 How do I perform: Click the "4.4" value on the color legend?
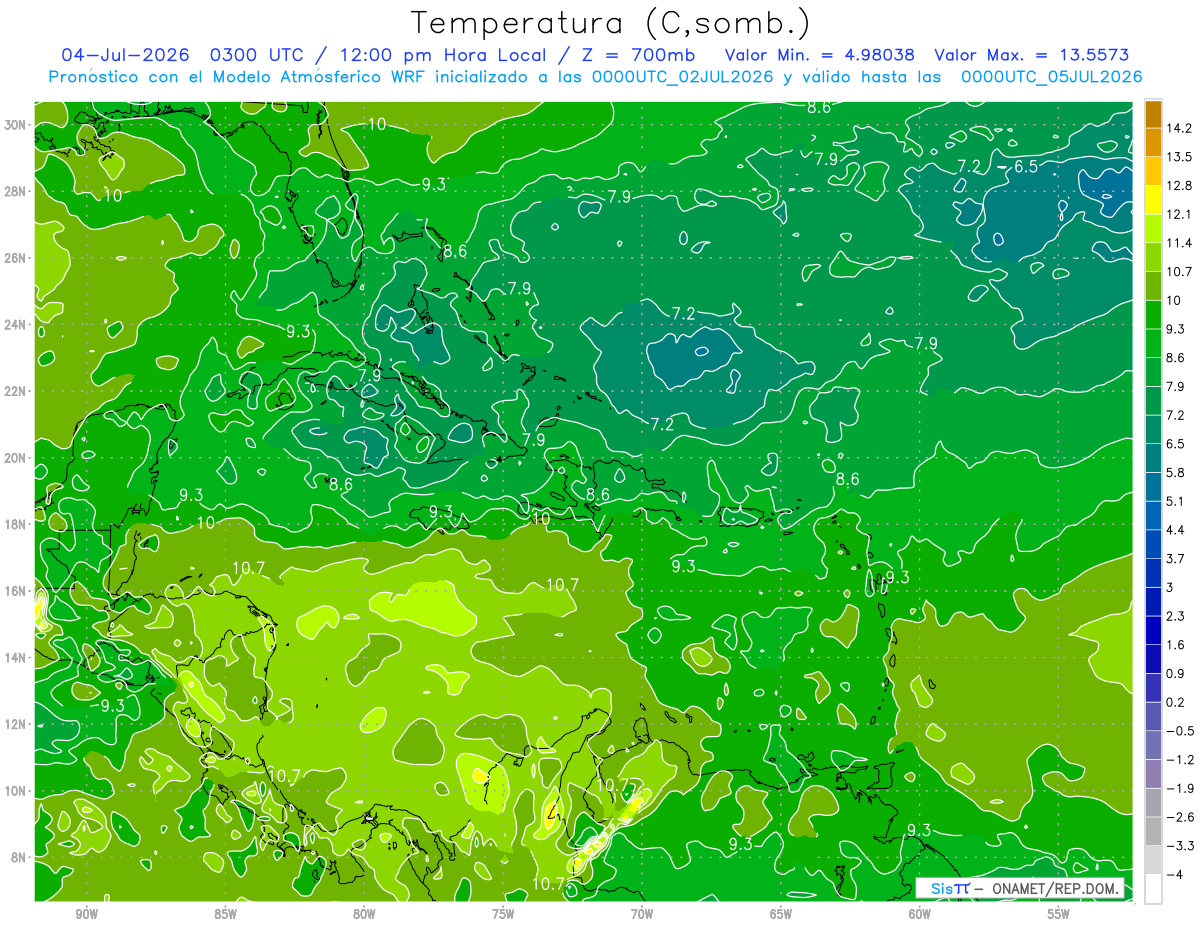pyautogui.click(x=1176, y=530)
